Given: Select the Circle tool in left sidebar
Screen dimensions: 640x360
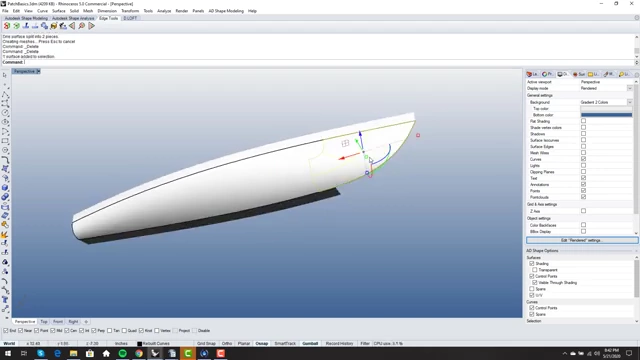Looking at the screenshot, I should click(5, 113).
